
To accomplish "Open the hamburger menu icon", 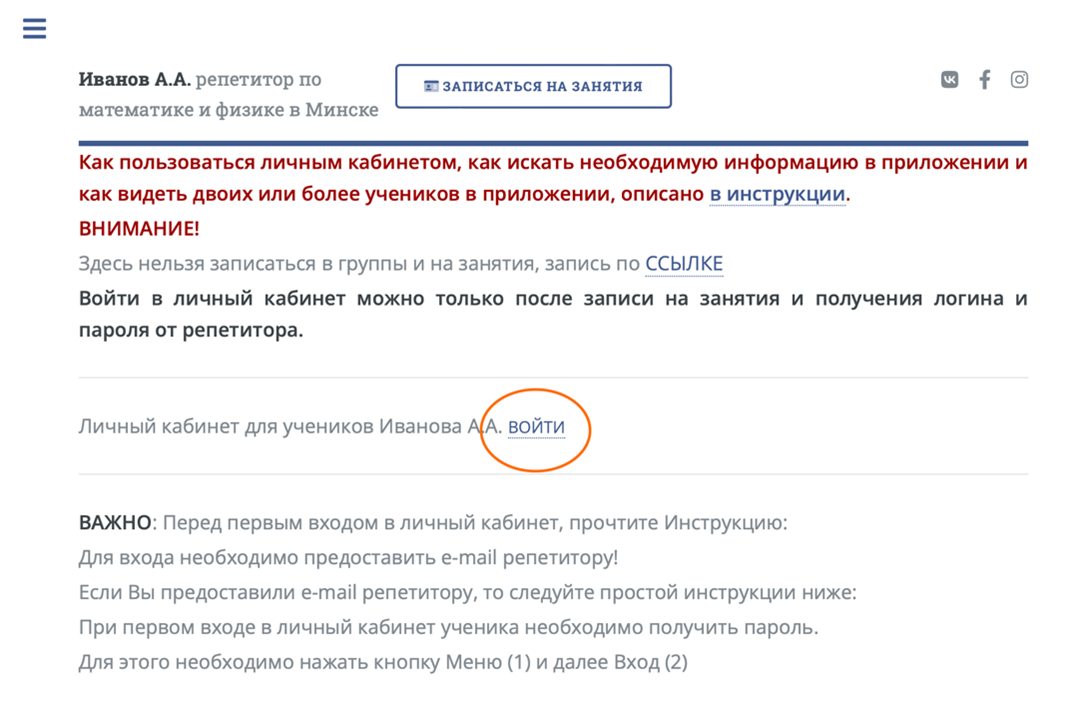I will click(x=35, y=28).
